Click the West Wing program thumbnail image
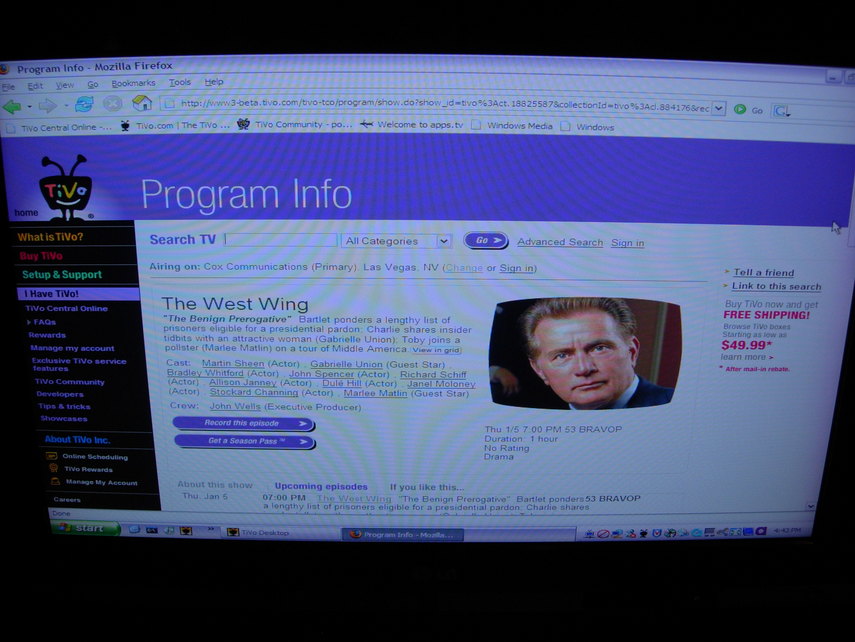 coord(586,353)
